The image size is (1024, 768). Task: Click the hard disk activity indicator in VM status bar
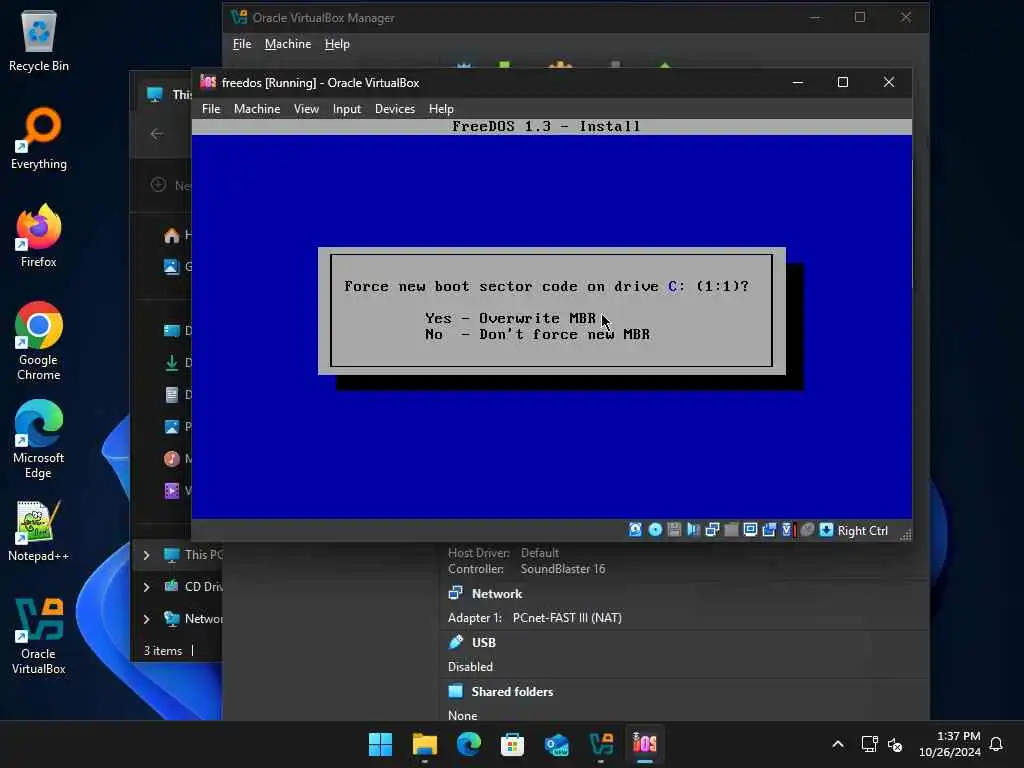coord(635,530)
